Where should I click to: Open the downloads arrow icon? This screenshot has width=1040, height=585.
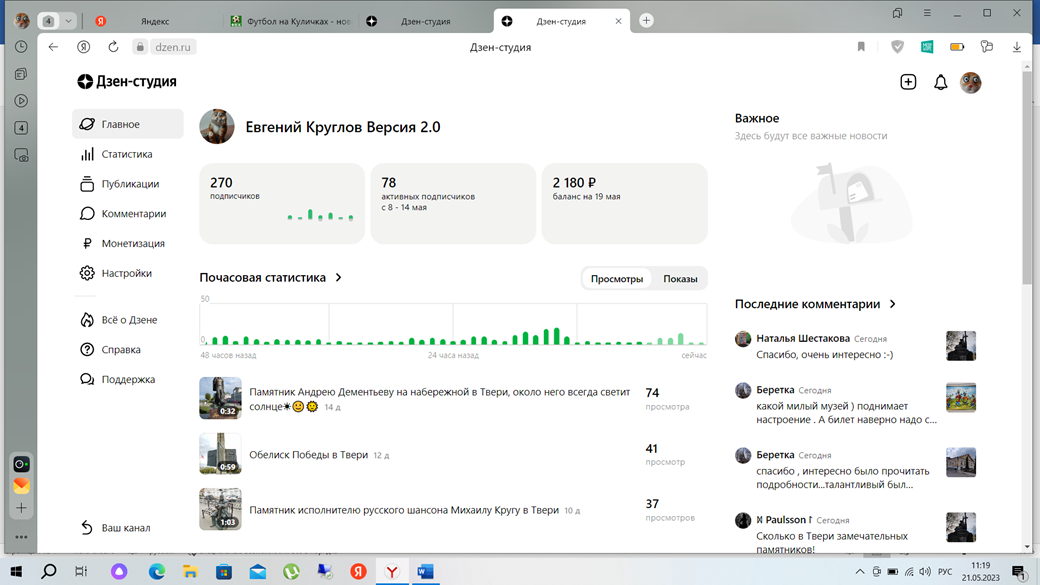point(1017,47)
